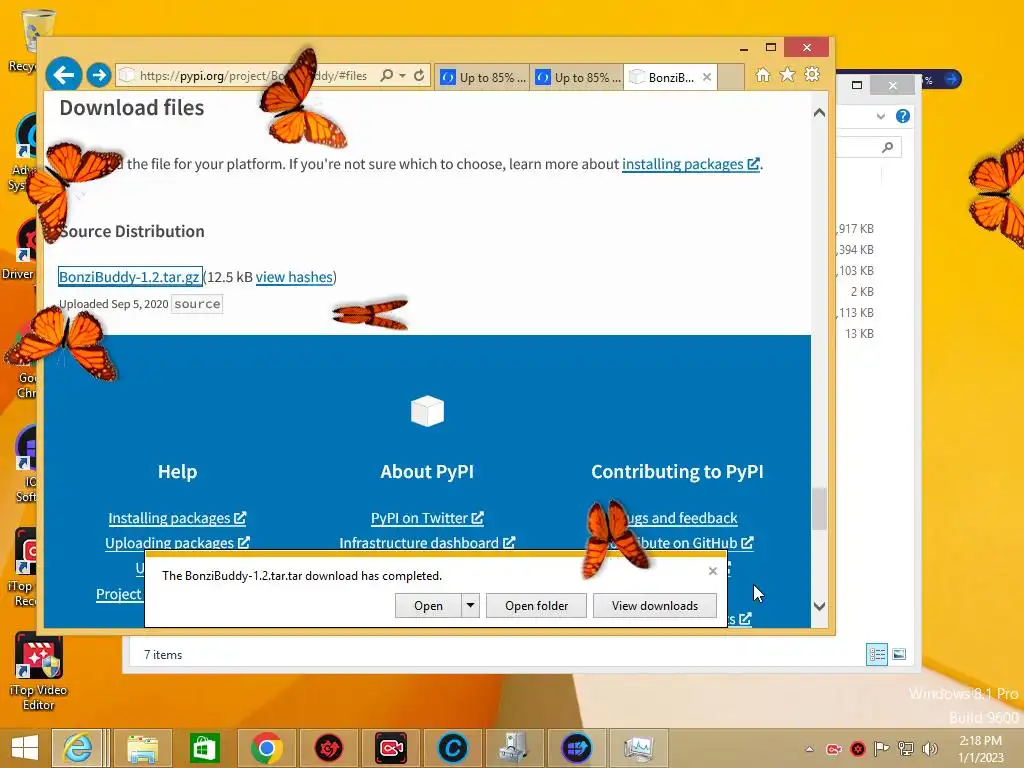Open IE Tools gear menu
Viewport: 1024px width, 768px height.
coord(812,75)
